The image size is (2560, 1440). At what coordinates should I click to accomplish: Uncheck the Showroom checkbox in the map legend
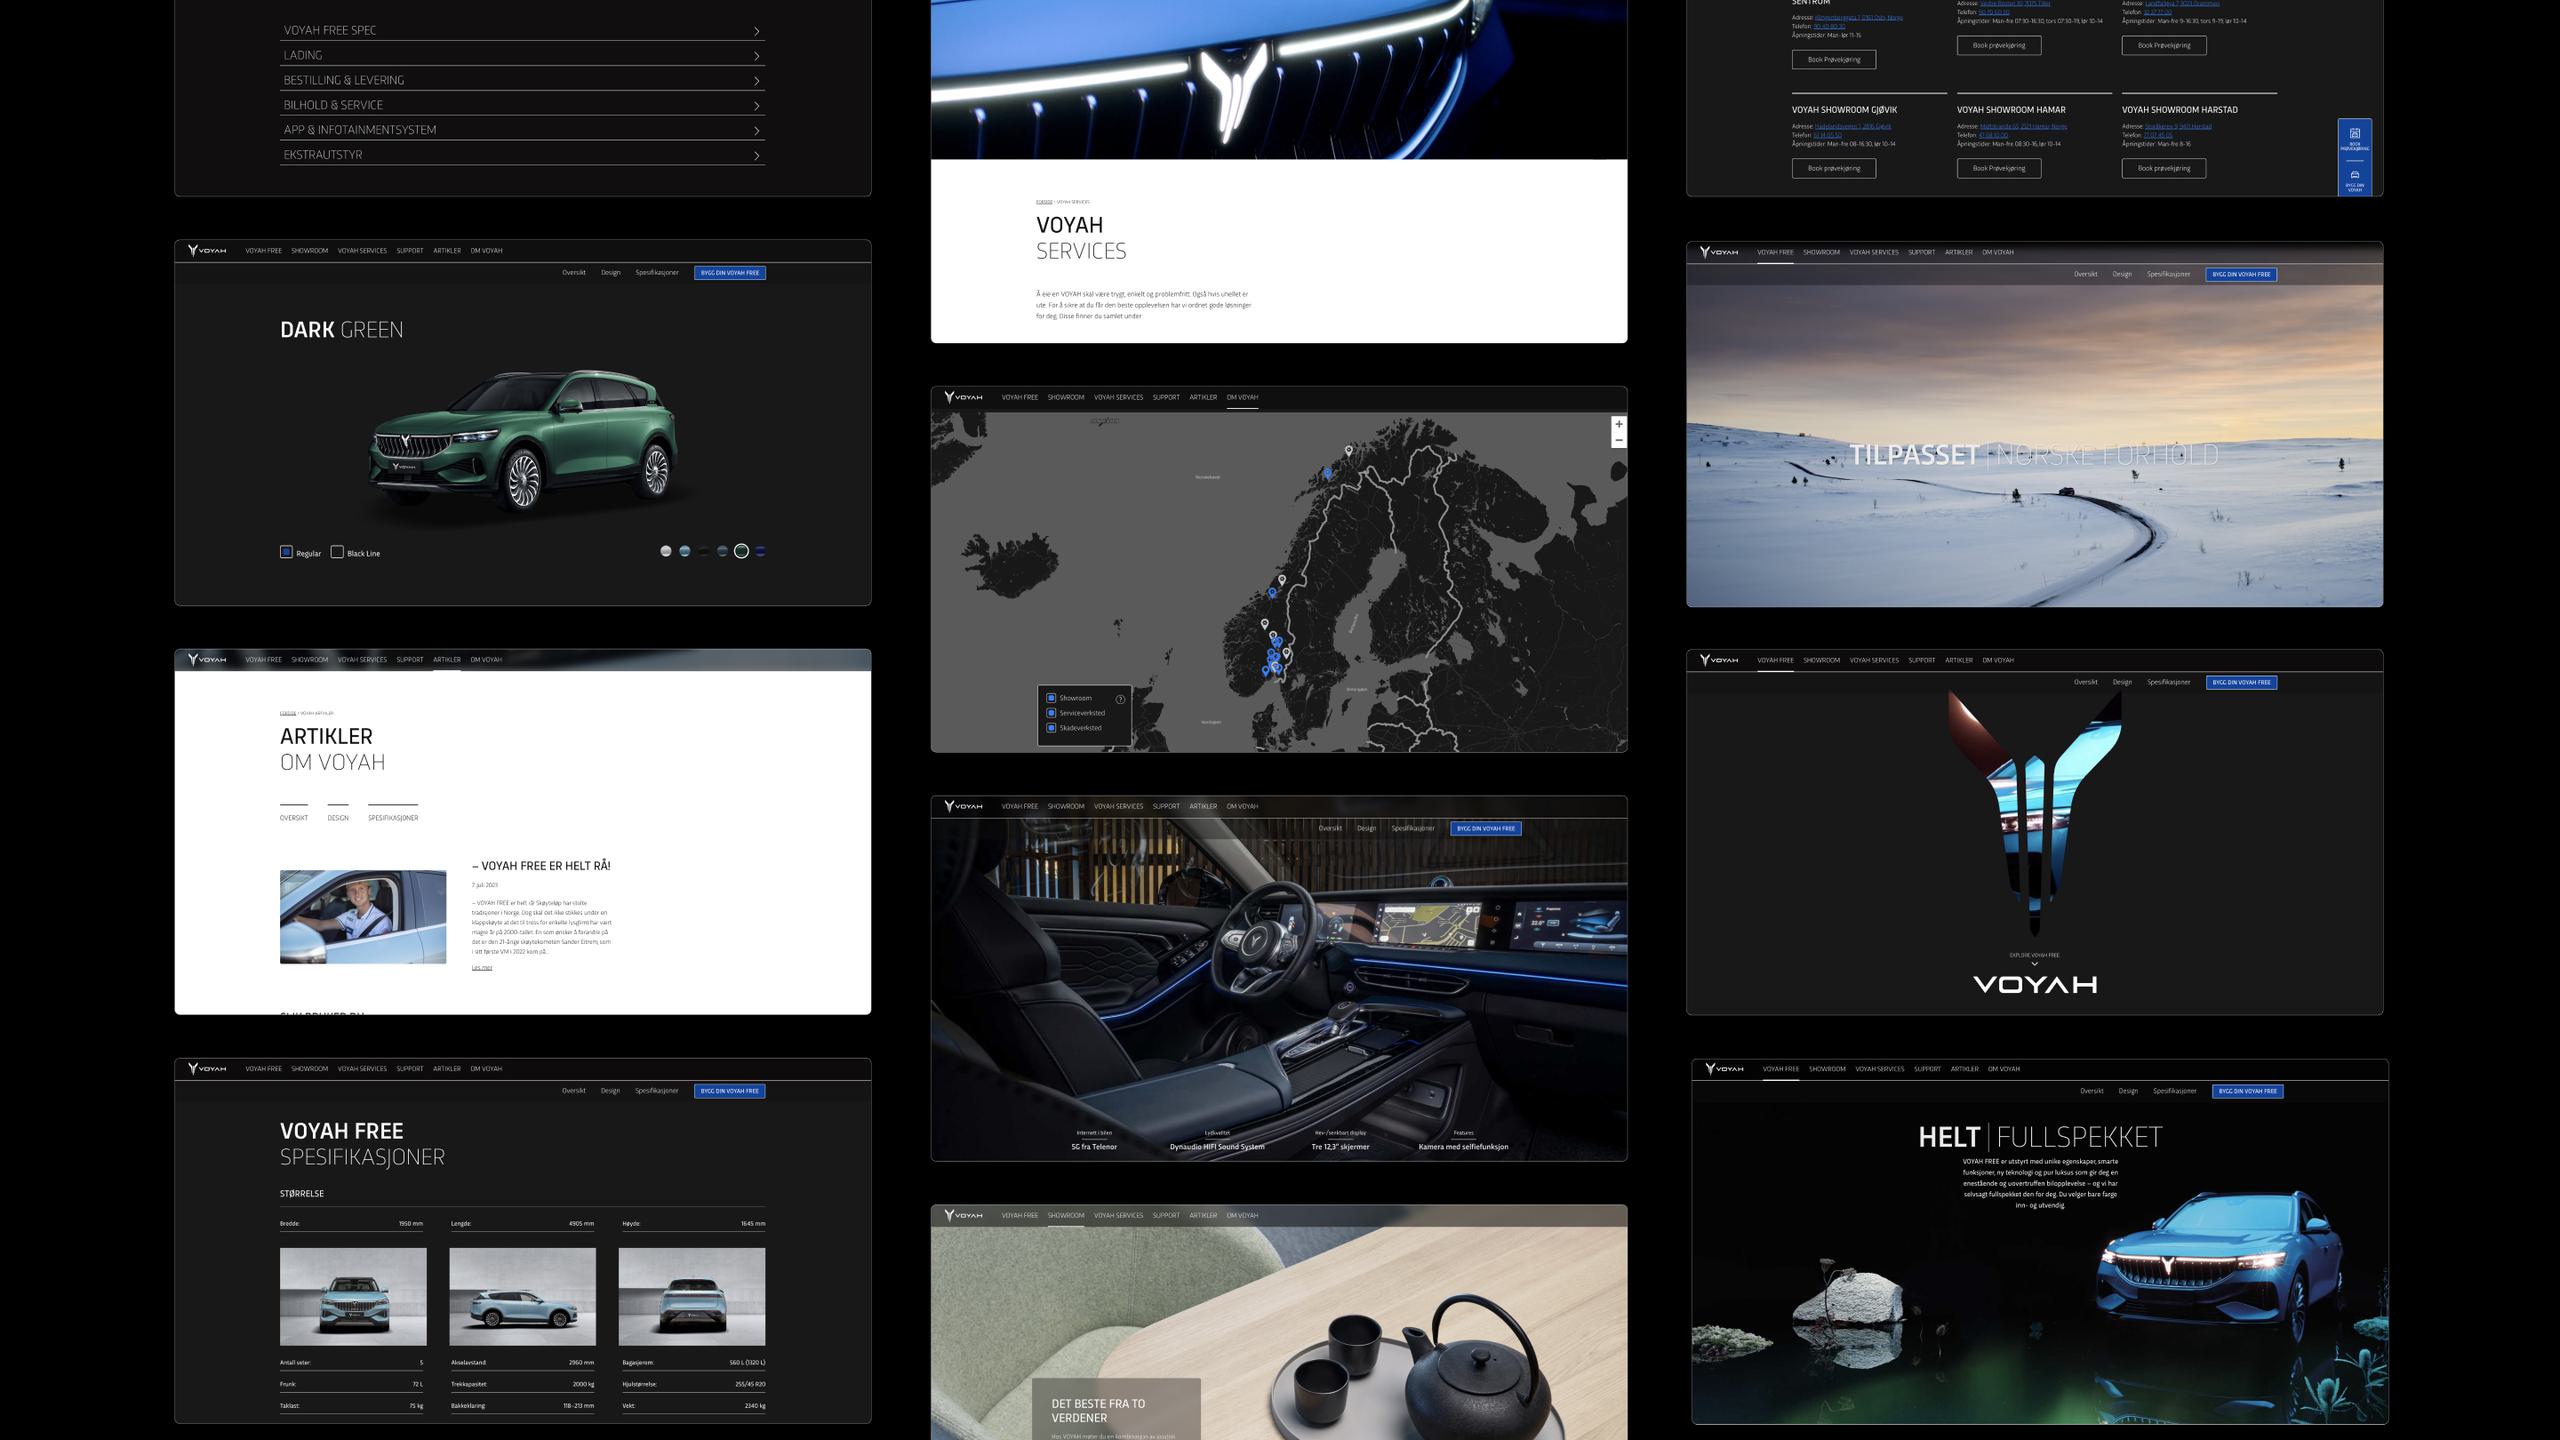[x=1051, y=698]
